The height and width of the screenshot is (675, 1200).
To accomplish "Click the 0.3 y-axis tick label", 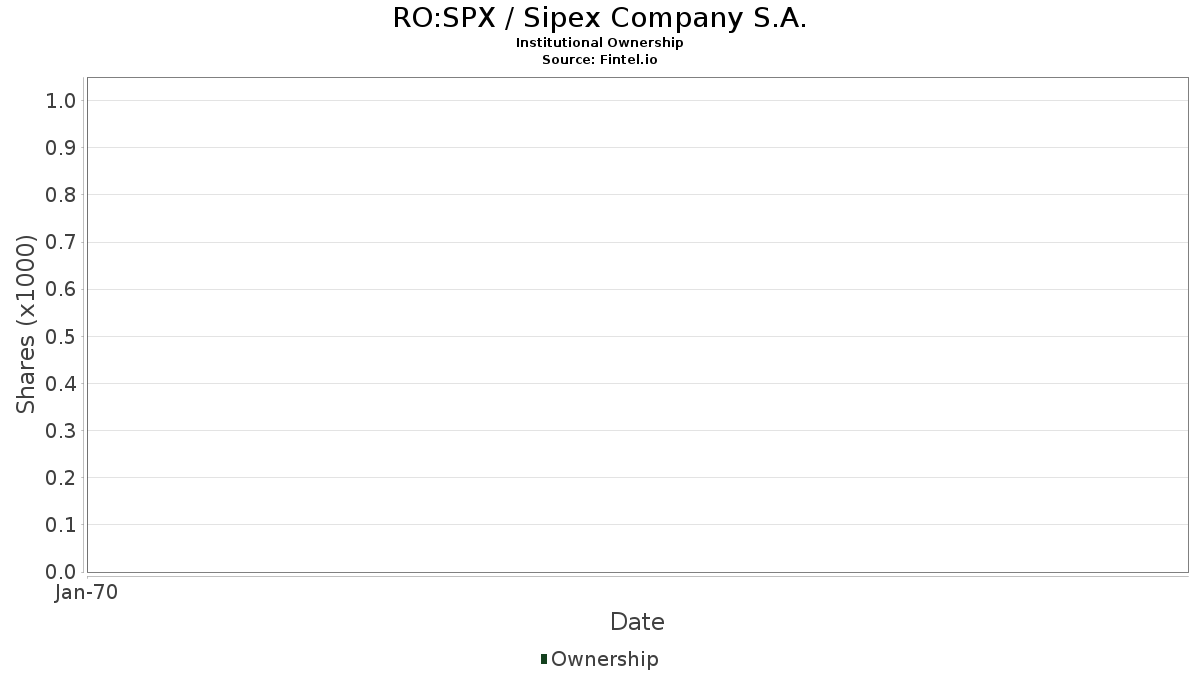I will point(60,431).
